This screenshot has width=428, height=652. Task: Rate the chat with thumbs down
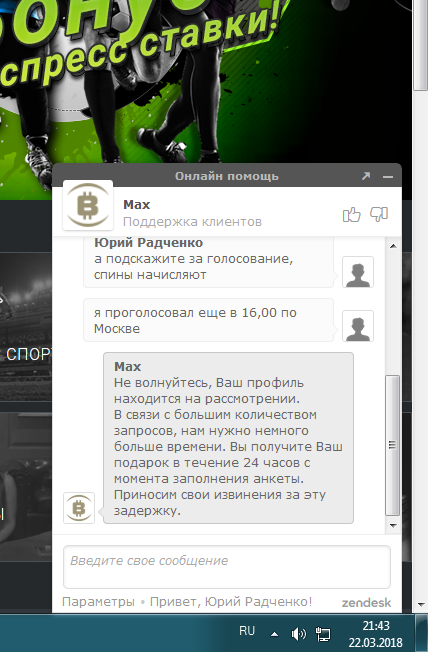(x=379, y=215)
